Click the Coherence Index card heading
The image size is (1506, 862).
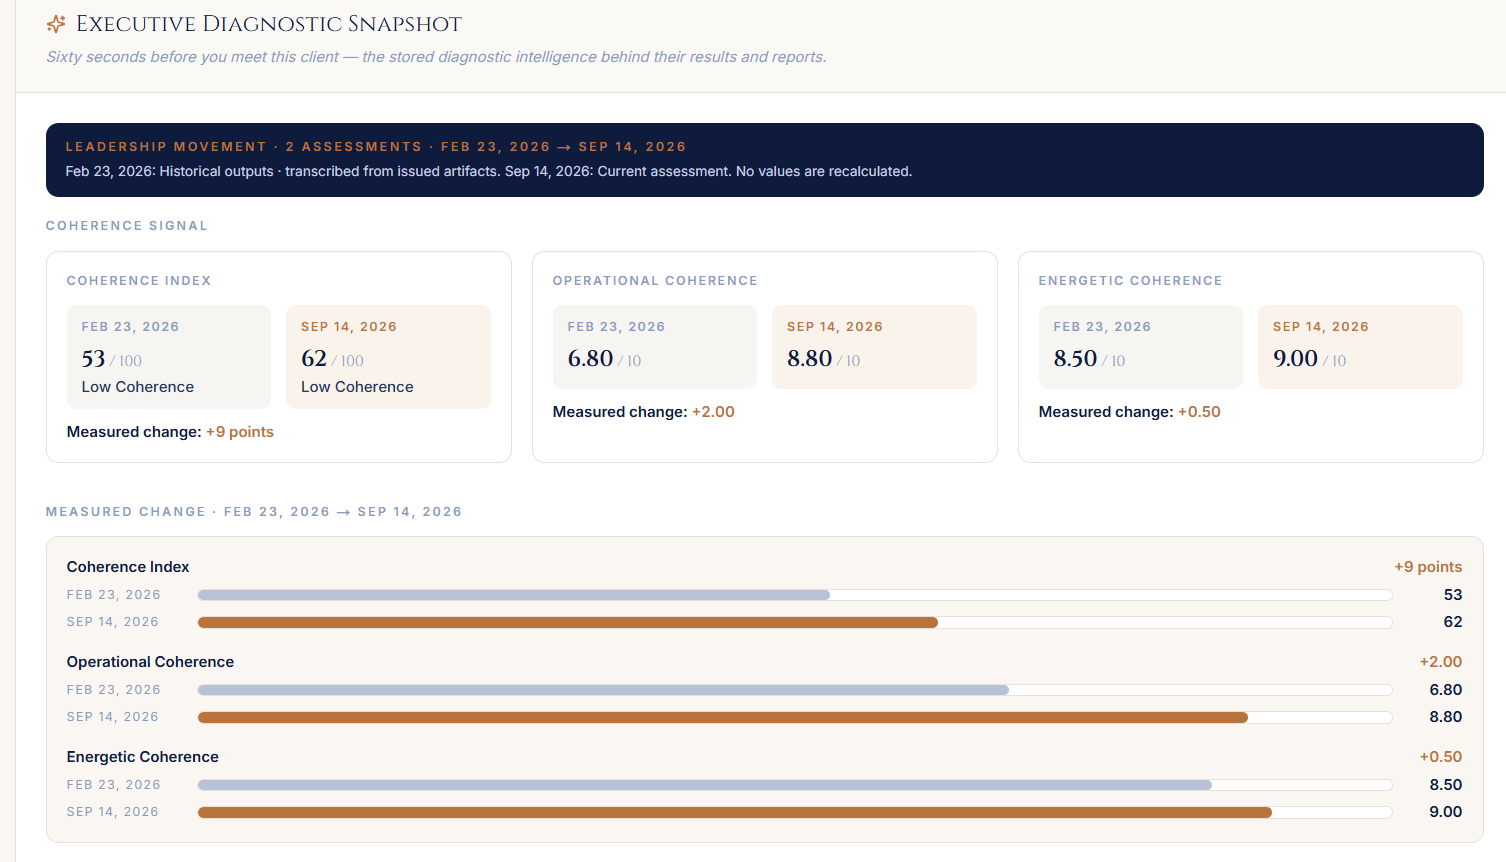(x=139, y=281)
